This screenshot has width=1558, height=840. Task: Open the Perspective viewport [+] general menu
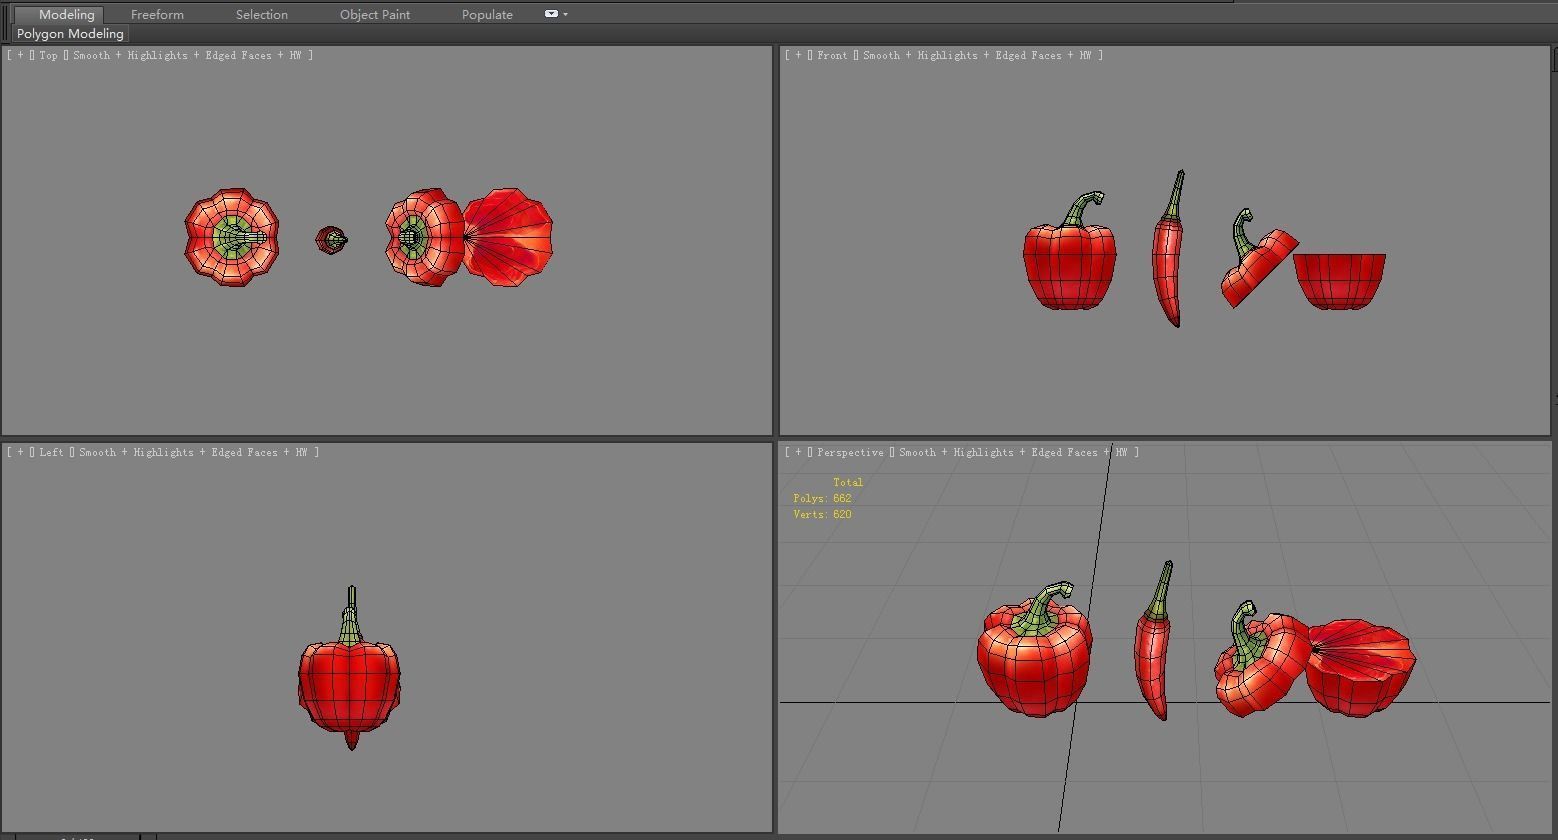coord(798,452)
